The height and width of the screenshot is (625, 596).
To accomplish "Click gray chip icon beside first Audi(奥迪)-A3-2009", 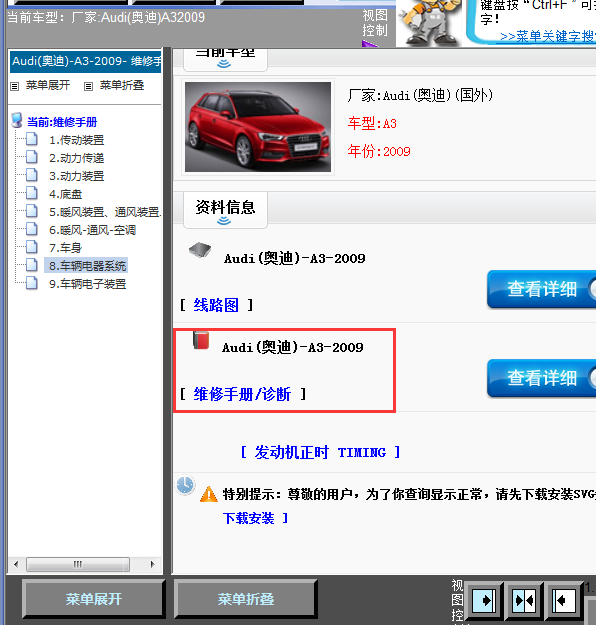I will (200, 250).
